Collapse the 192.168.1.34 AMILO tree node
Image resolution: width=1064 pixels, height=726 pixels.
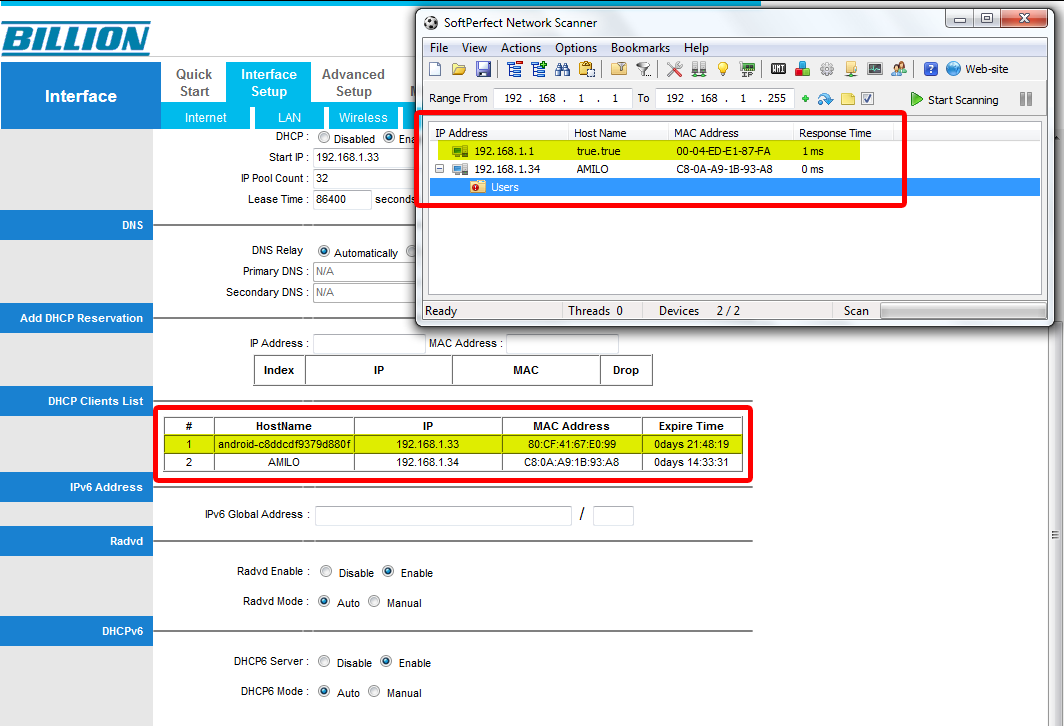click(x=440, y=168)
